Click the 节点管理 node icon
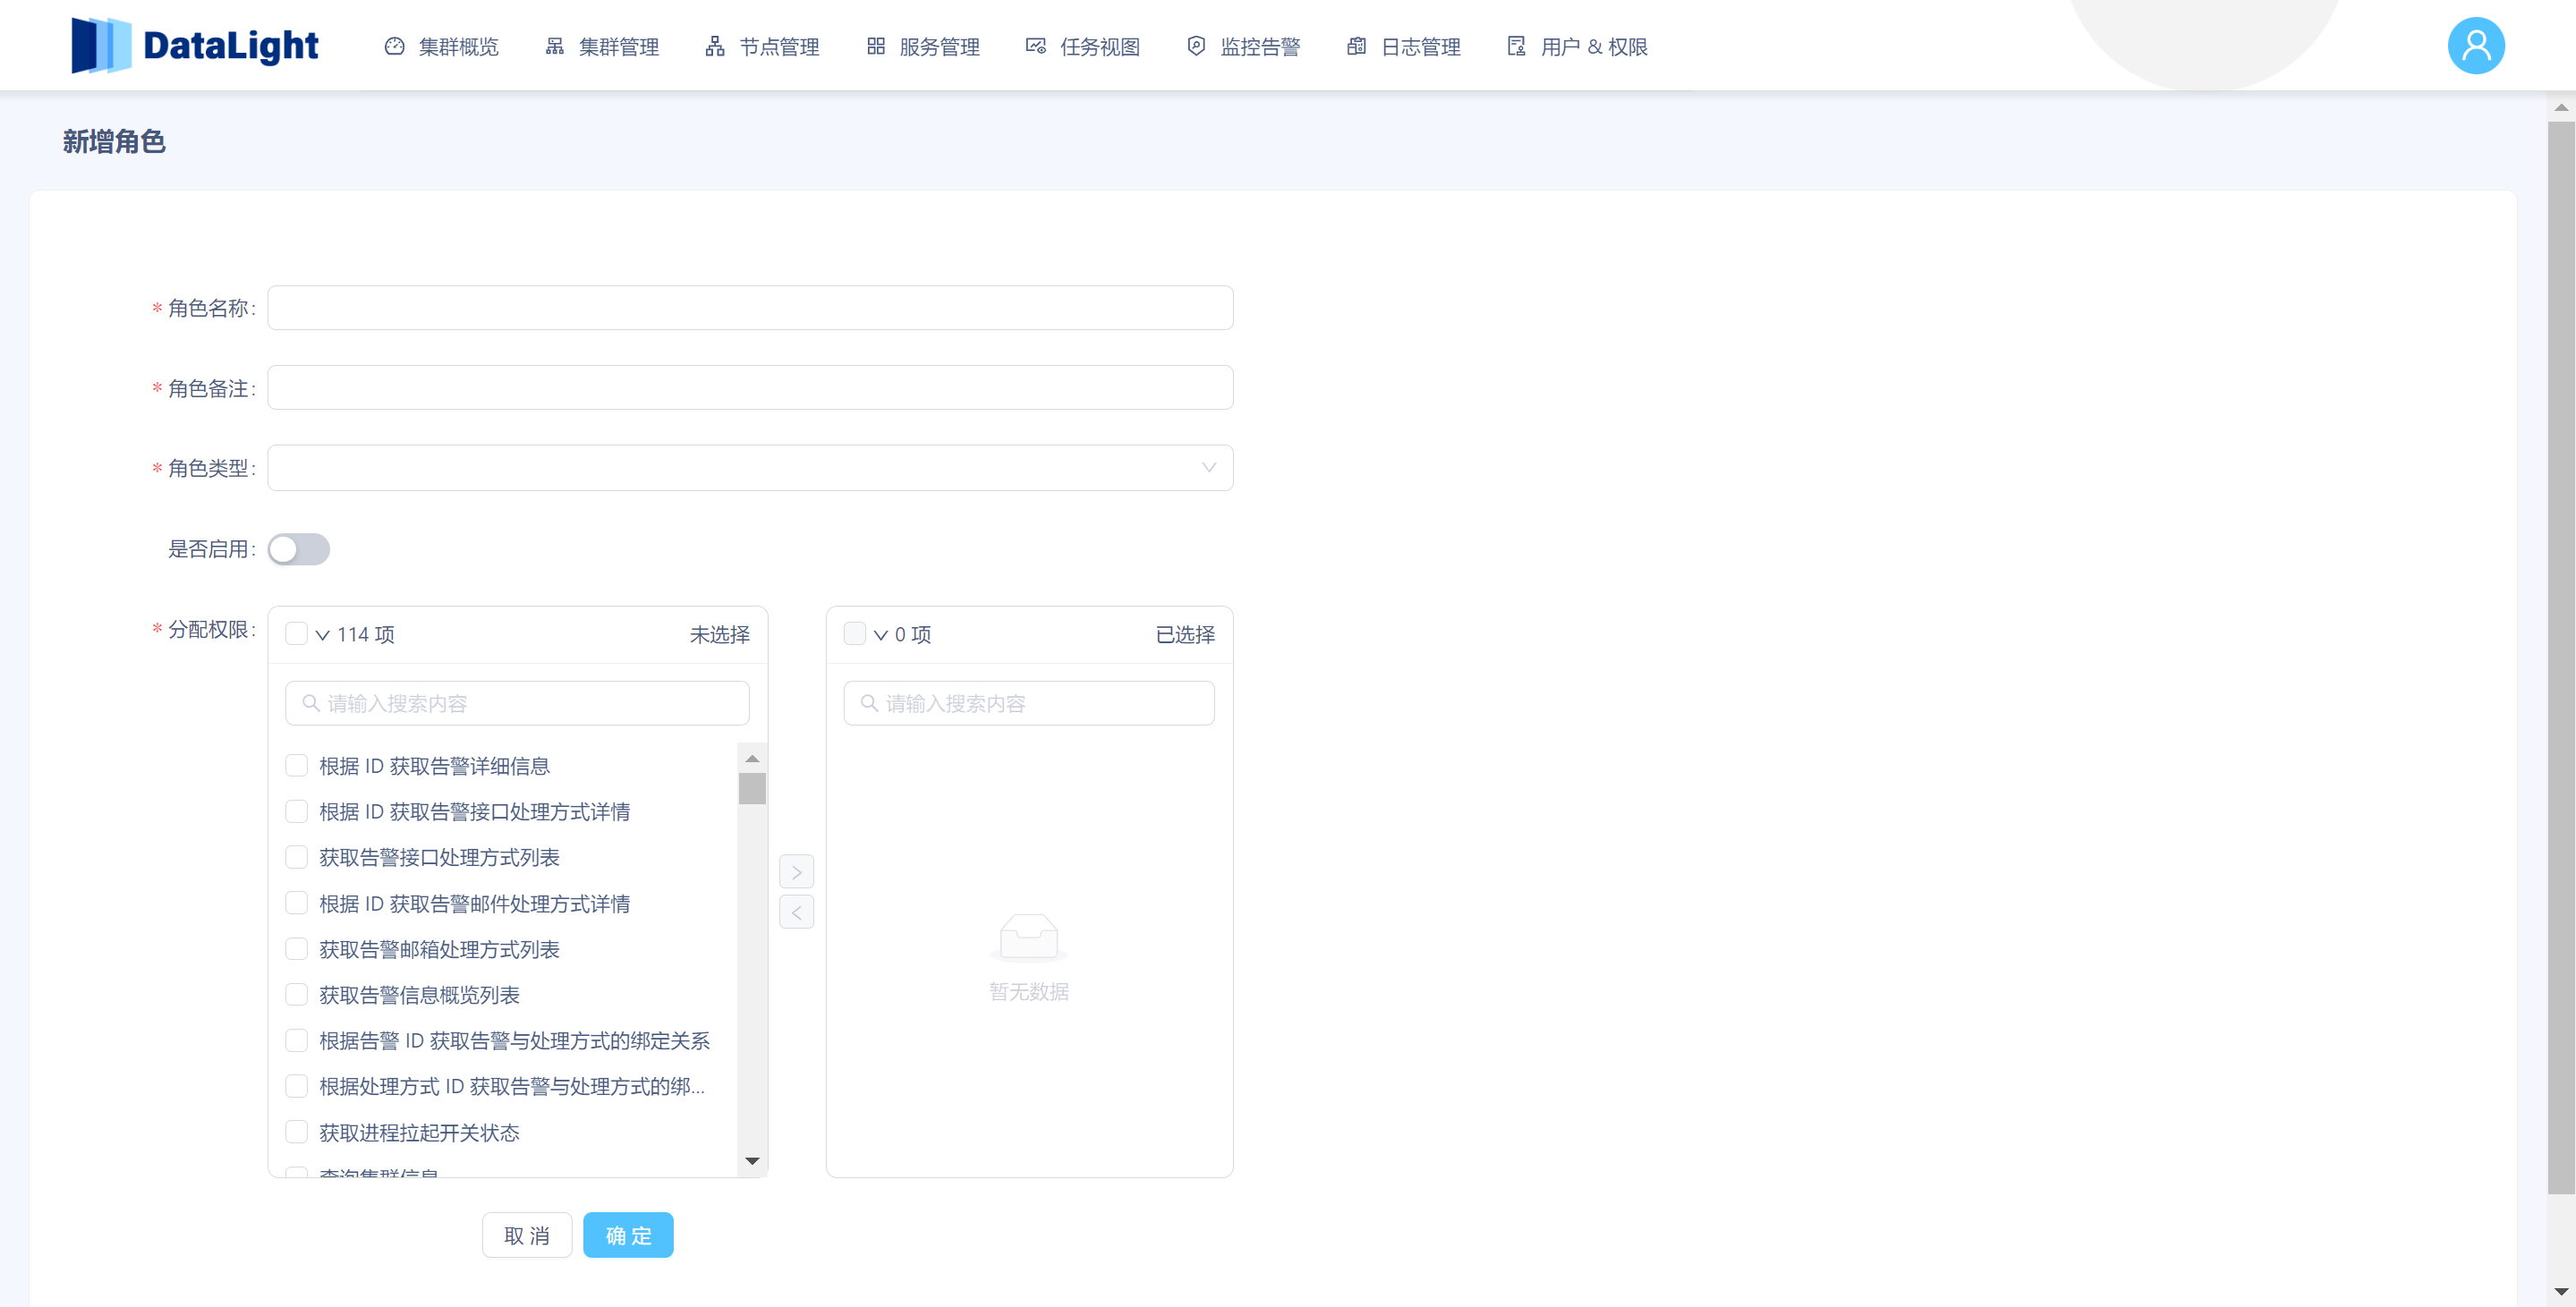The height and width of the screenshot is (1307, 2576). [x=715, y=46]
